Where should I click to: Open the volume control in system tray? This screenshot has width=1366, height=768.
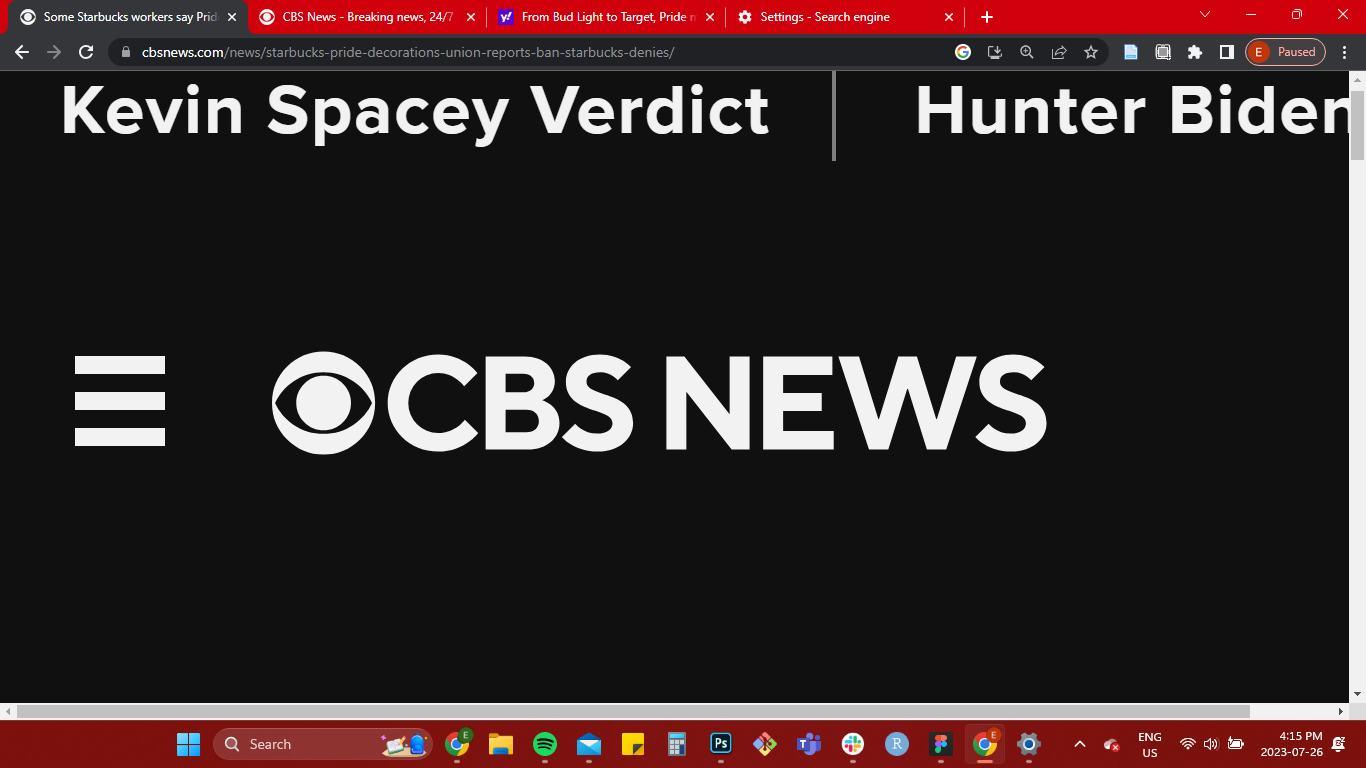point(1211,744)
